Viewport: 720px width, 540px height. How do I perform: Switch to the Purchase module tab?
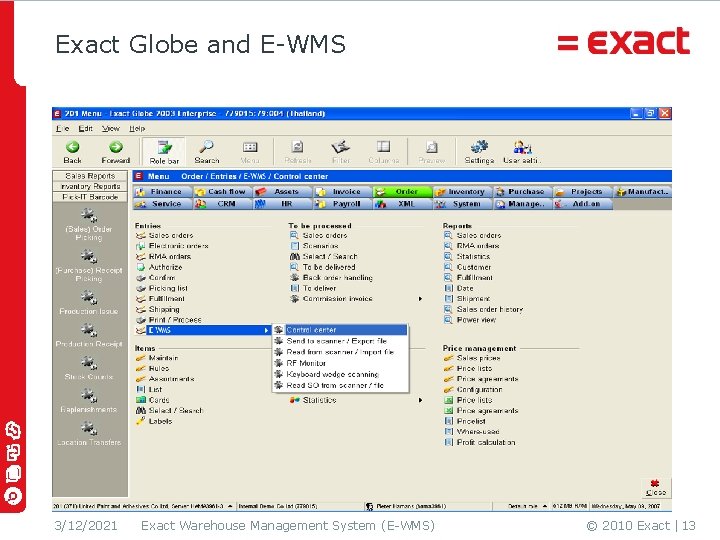click(523, 191)
